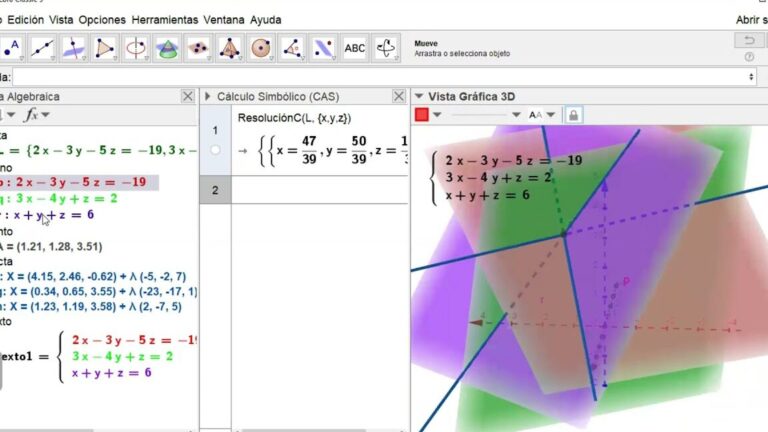Click the Cálculo Simbólico (CAS) panel title
768x432 pixels.
click(x=278, y=96)
